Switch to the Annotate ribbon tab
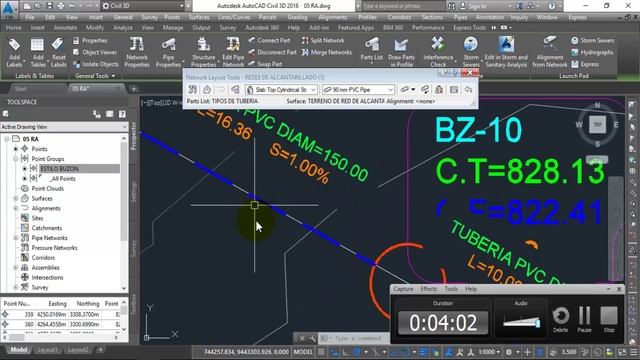 coord(65,28)
